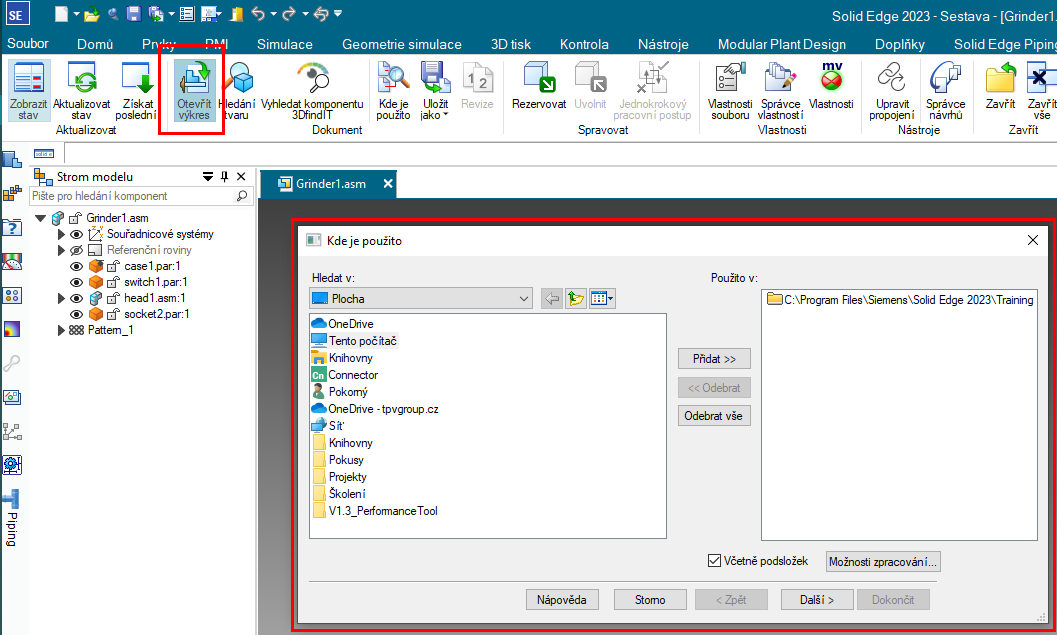Toggle Zobrazit stav in the ribbon

(x=28, y=92)
